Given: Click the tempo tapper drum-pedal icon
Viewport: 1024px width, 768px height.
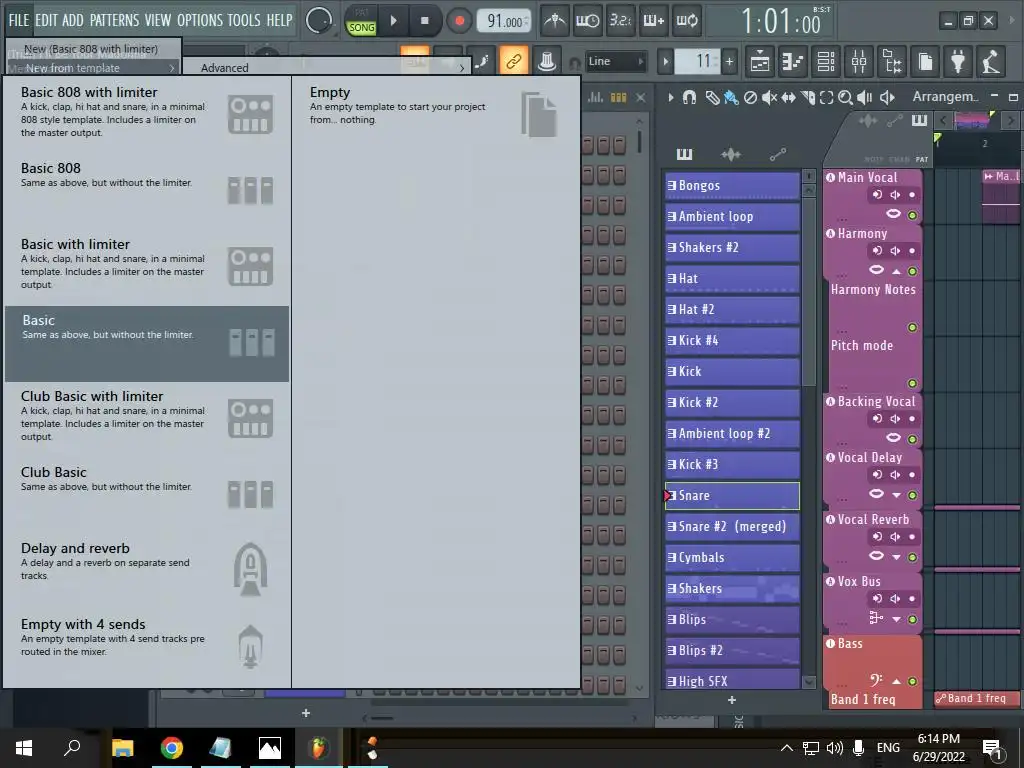Looking at the screenshot, I should coord(991,61).
